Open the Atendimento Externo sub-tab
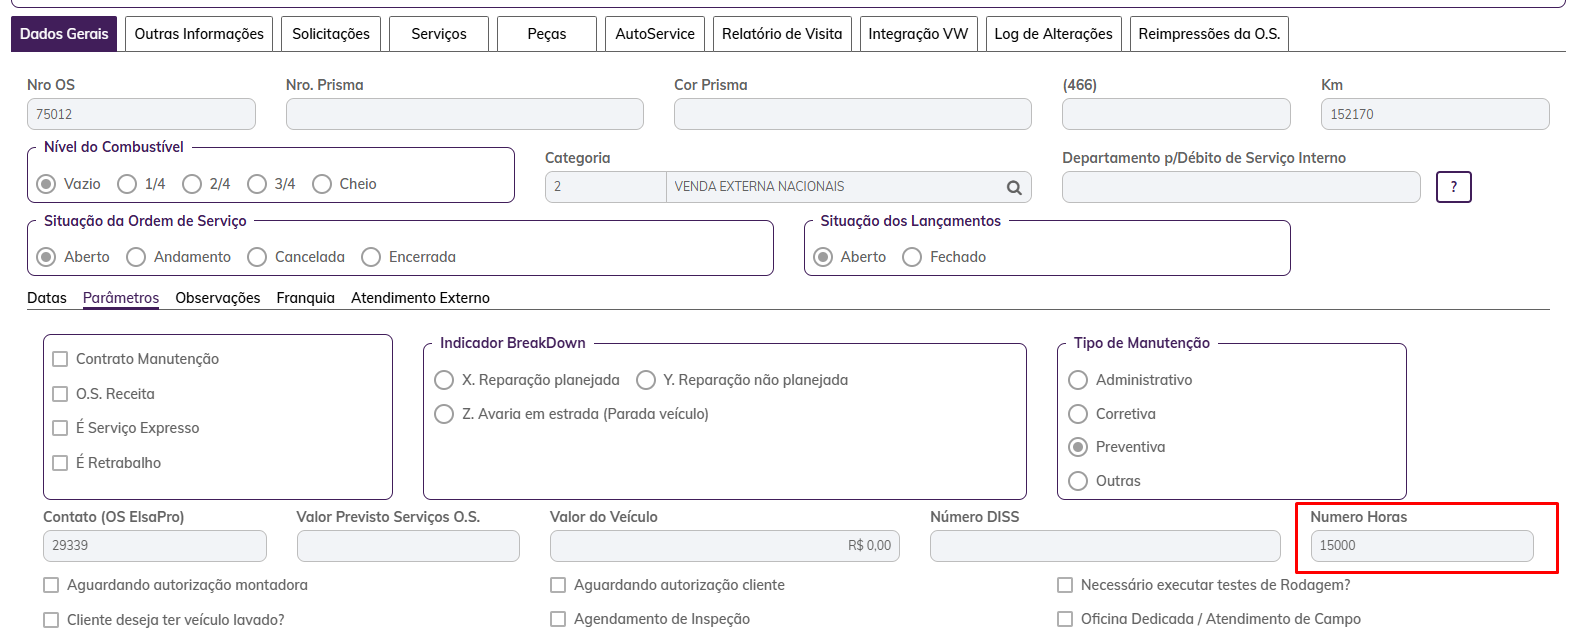Viewport: 1574px width, 632px height. pos(420,298)
